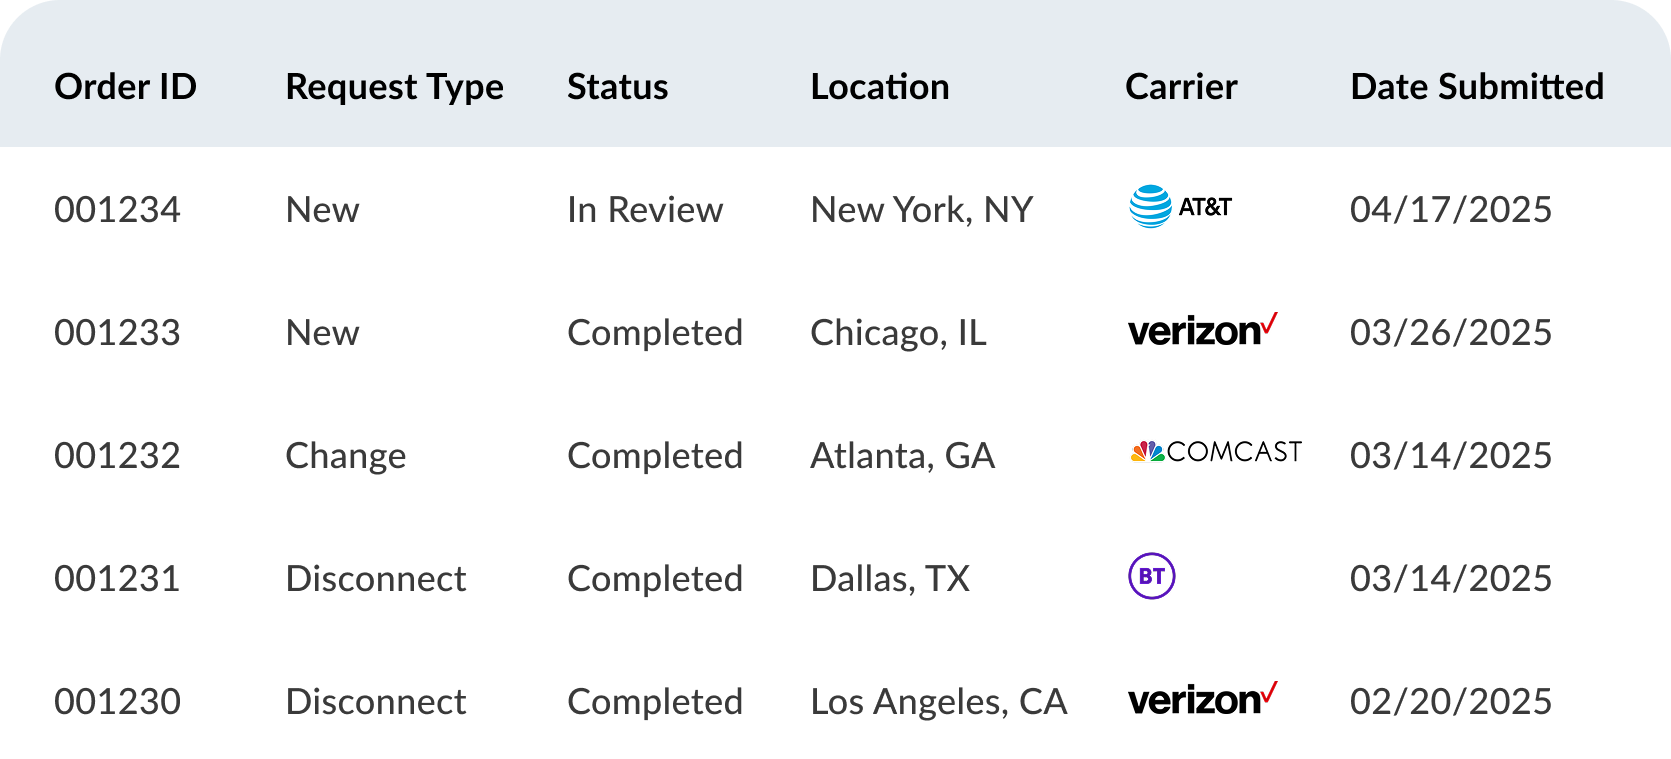Click the 02/20/2025 submitted date
Image resolution: width=1671 pixels, height=759 pixels.
click(x=1450, y=702)
